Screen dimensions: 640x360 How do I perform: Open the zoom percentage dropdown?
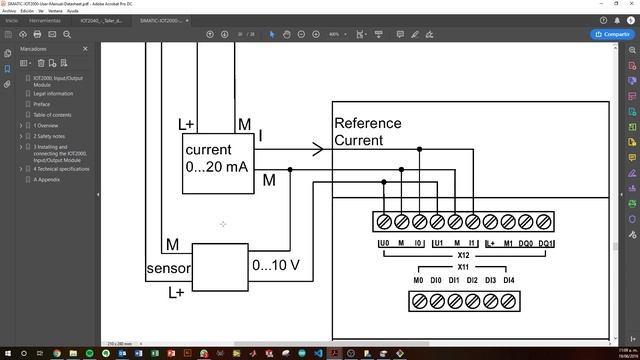click(345, 35)
